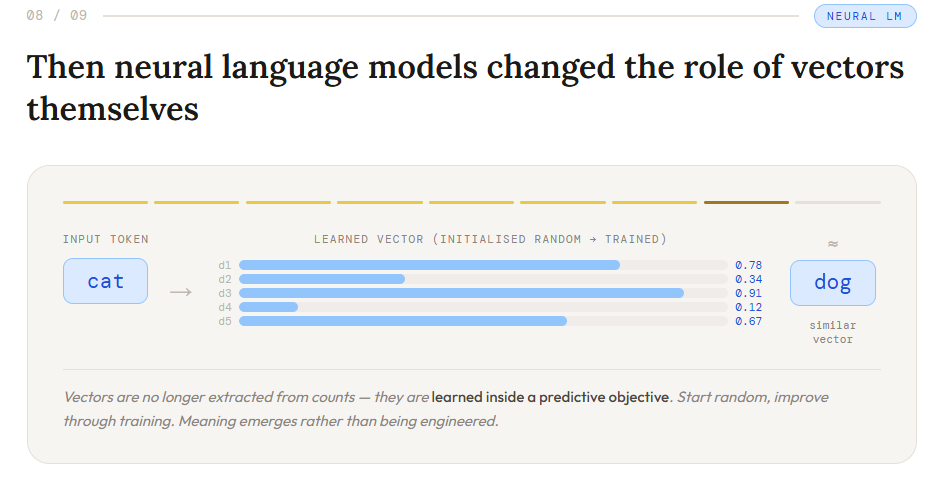This screenshot has height=497, width=950.
Task: Jump to the first progress segment
Action: tap(105, 202)
